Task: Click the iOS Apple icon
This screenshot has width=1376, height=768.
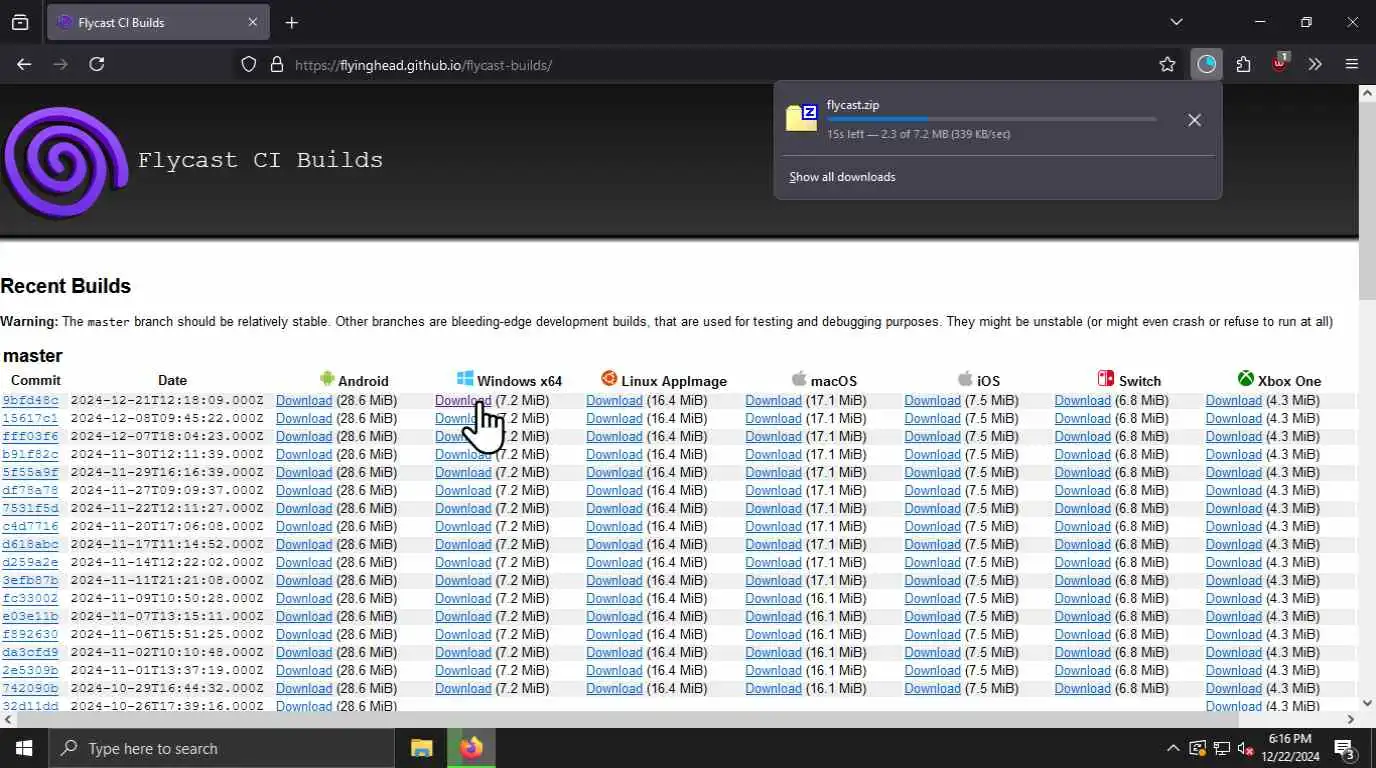Action: tap(965, 379)
